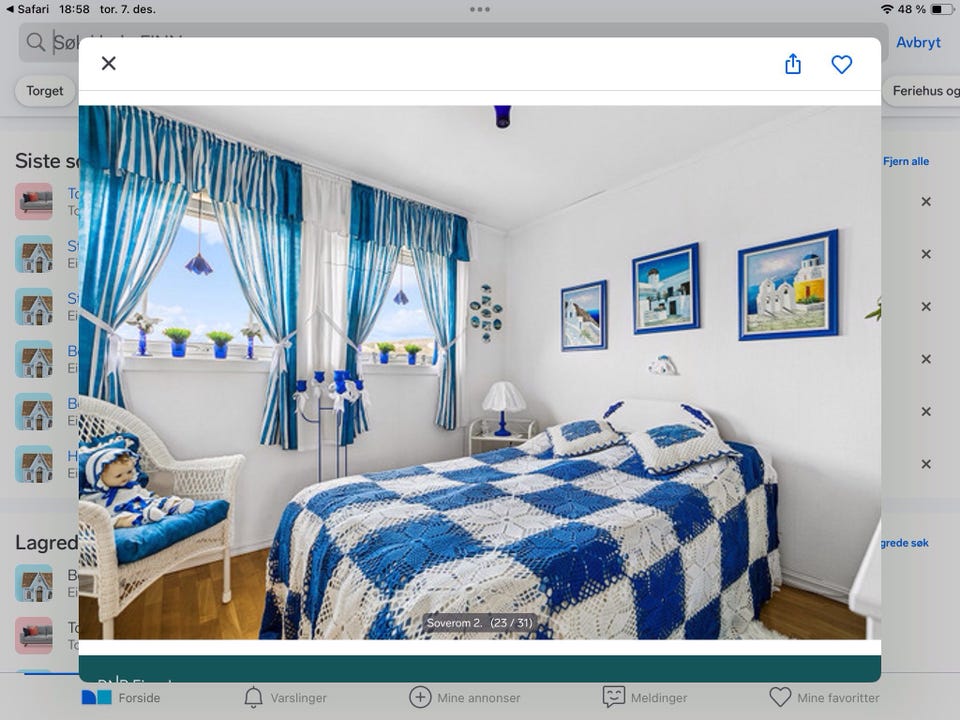Focus the search input field
This screenshot has width=960, height=720.
tap(453, 42)
